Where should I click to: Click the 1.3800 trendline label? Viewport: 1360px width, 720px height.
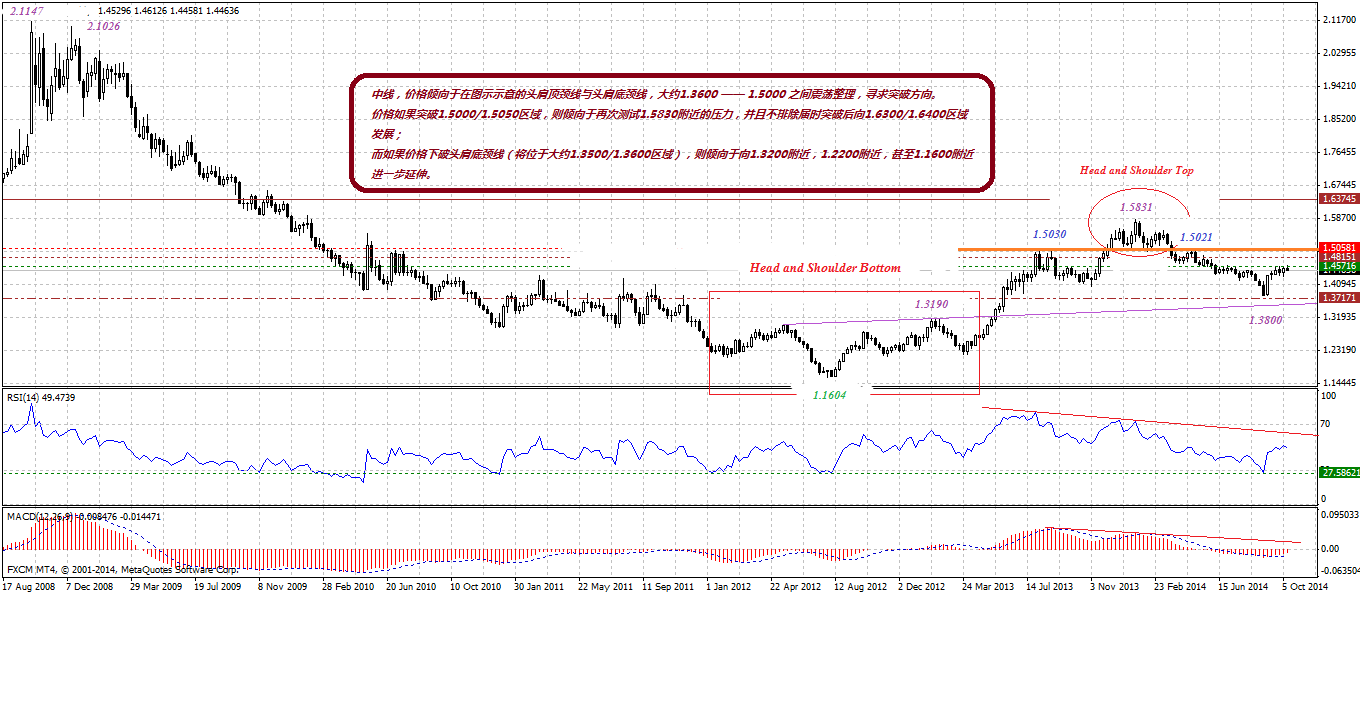click(x=1265, y=320)
